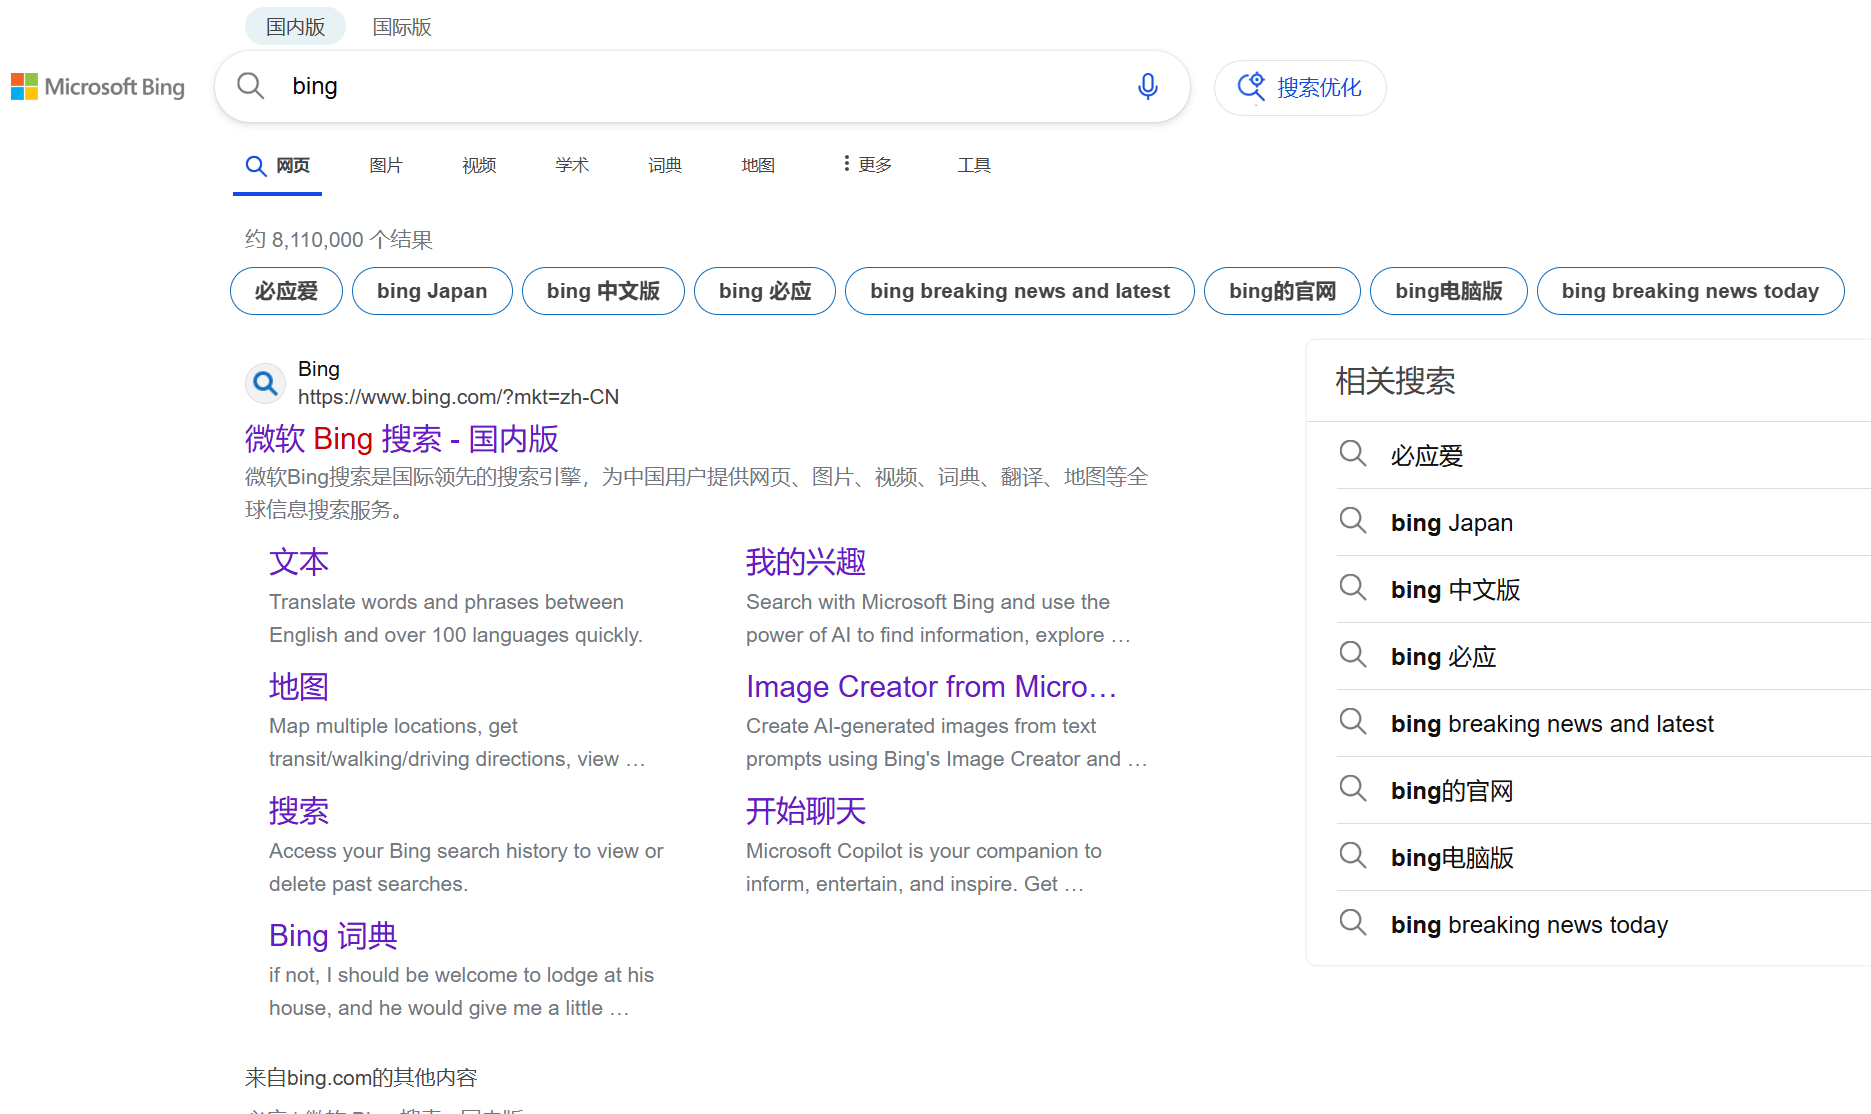Open the https://www.bing.com/?mkt=zh-CN URL

[458, 397]
